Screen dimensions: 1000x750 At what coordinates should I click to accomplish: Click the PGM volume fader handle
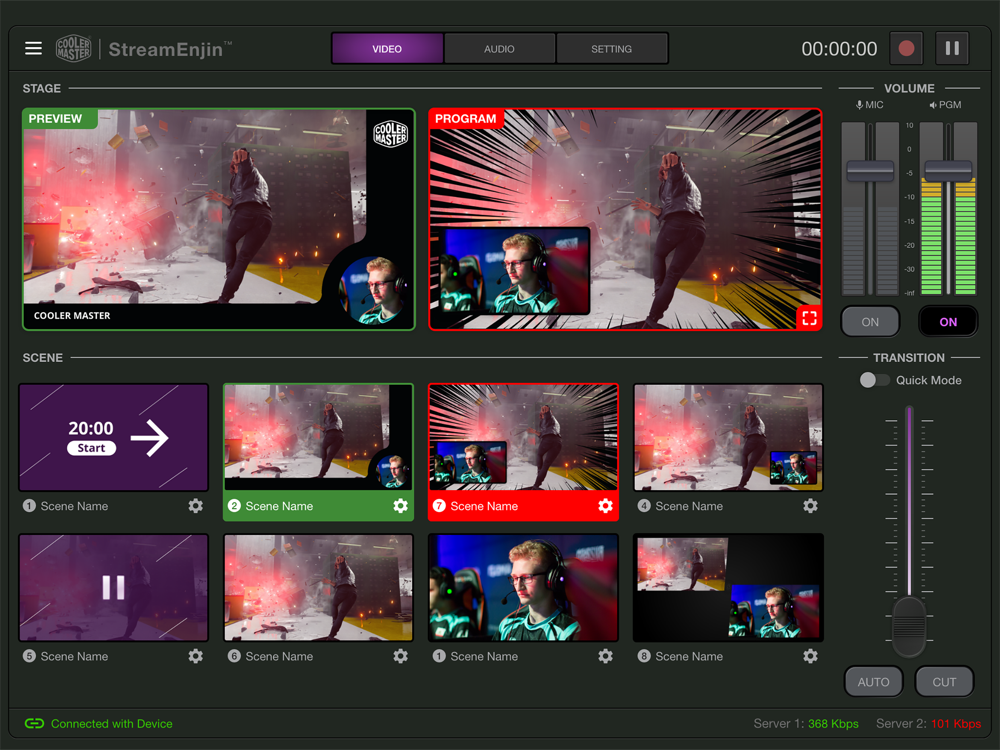[x=948, y=171]
